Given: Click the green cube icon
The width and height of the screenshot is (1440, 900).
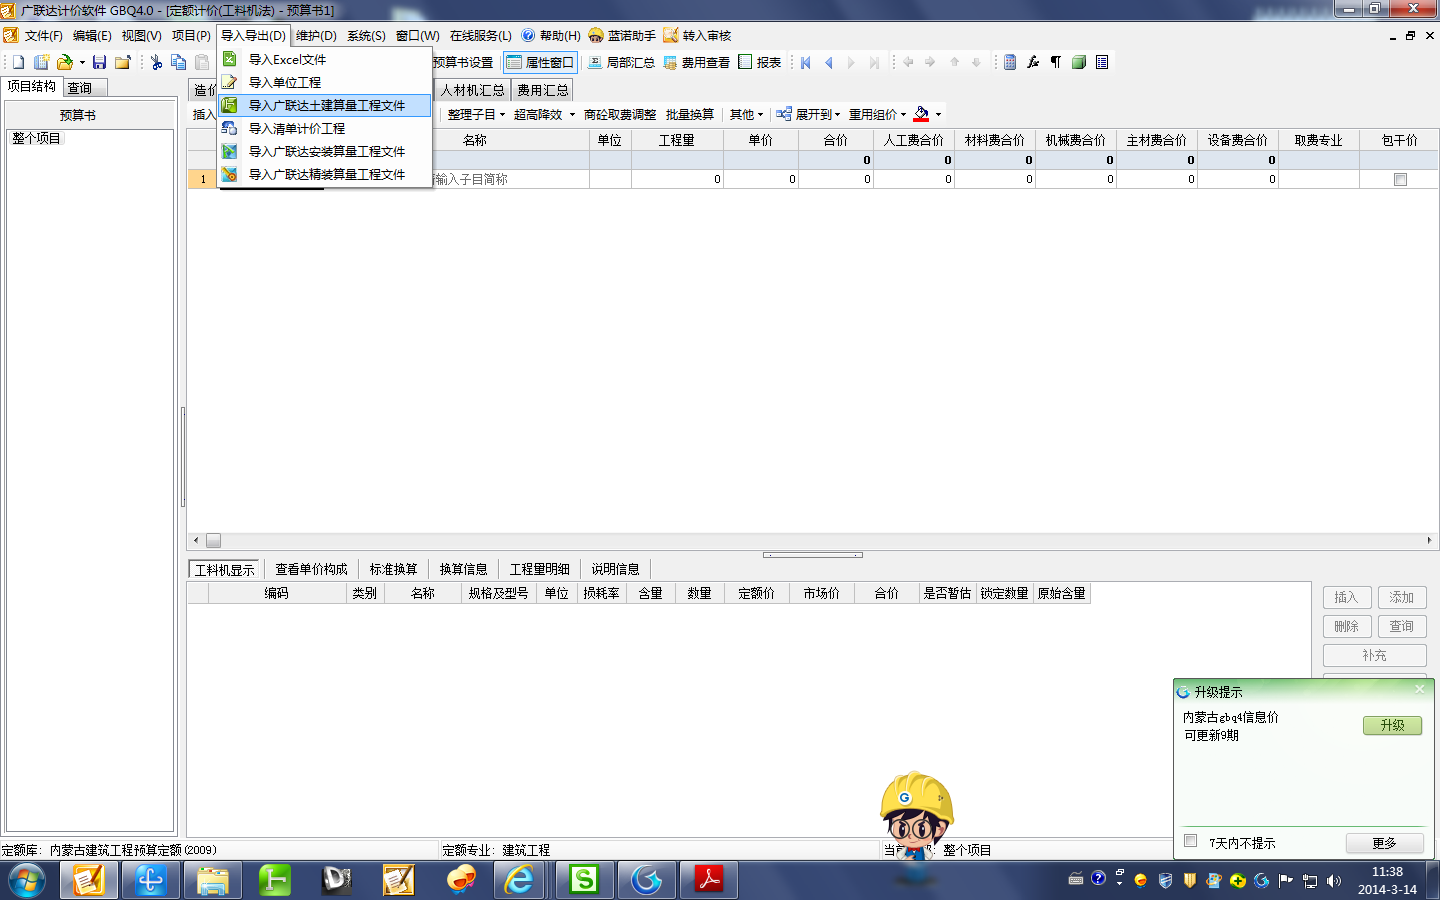Looking at the screenshot, I should click(x=1079, y=62).
